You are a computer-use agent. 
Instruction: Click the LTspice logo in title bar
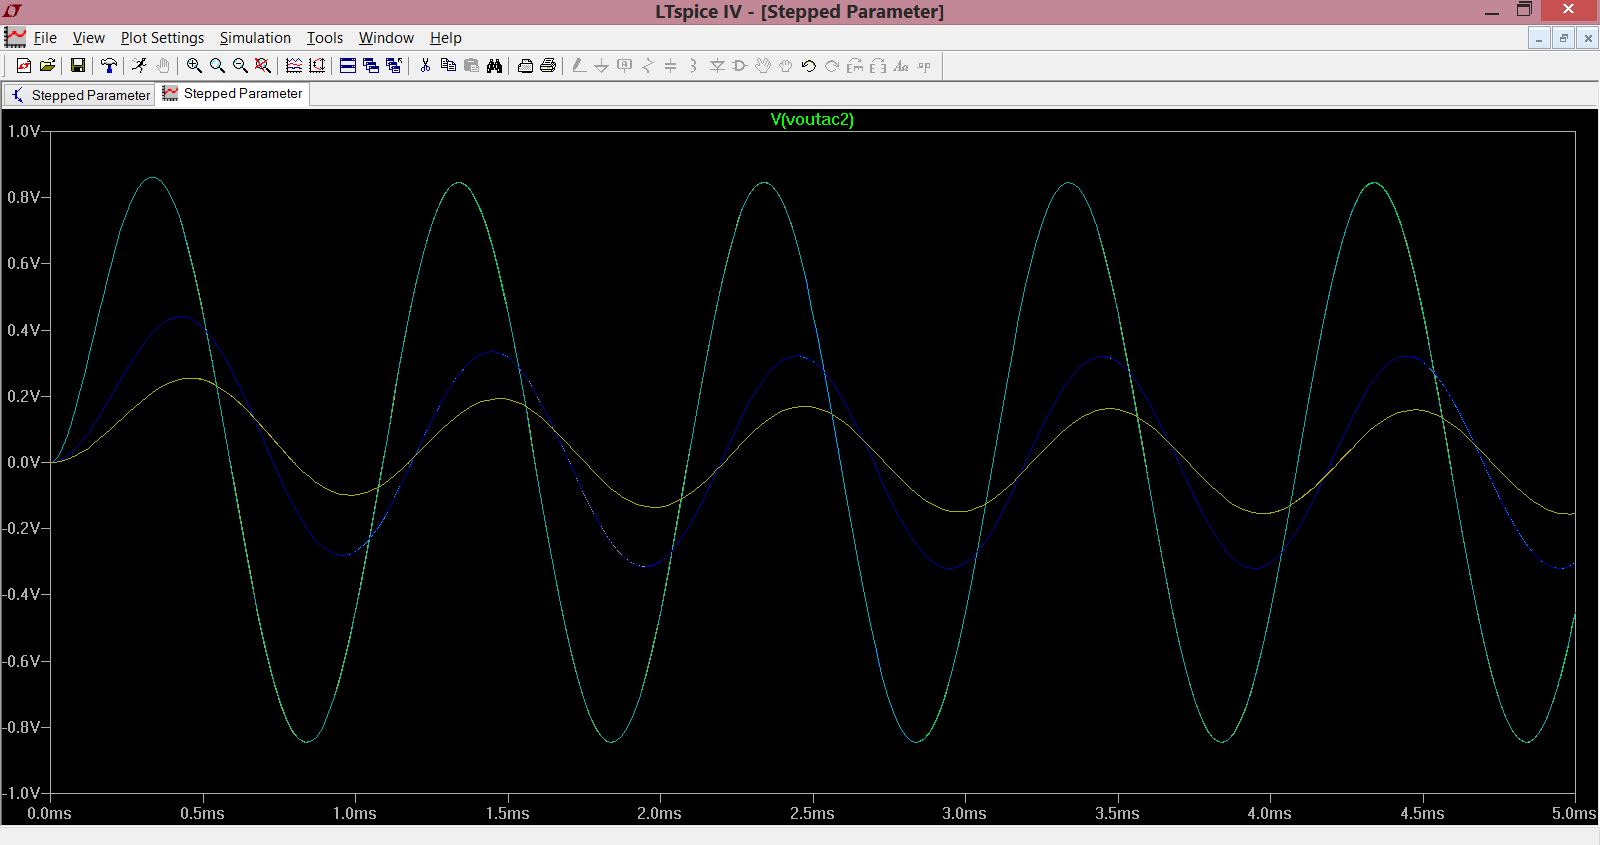(x=13, y=11)
